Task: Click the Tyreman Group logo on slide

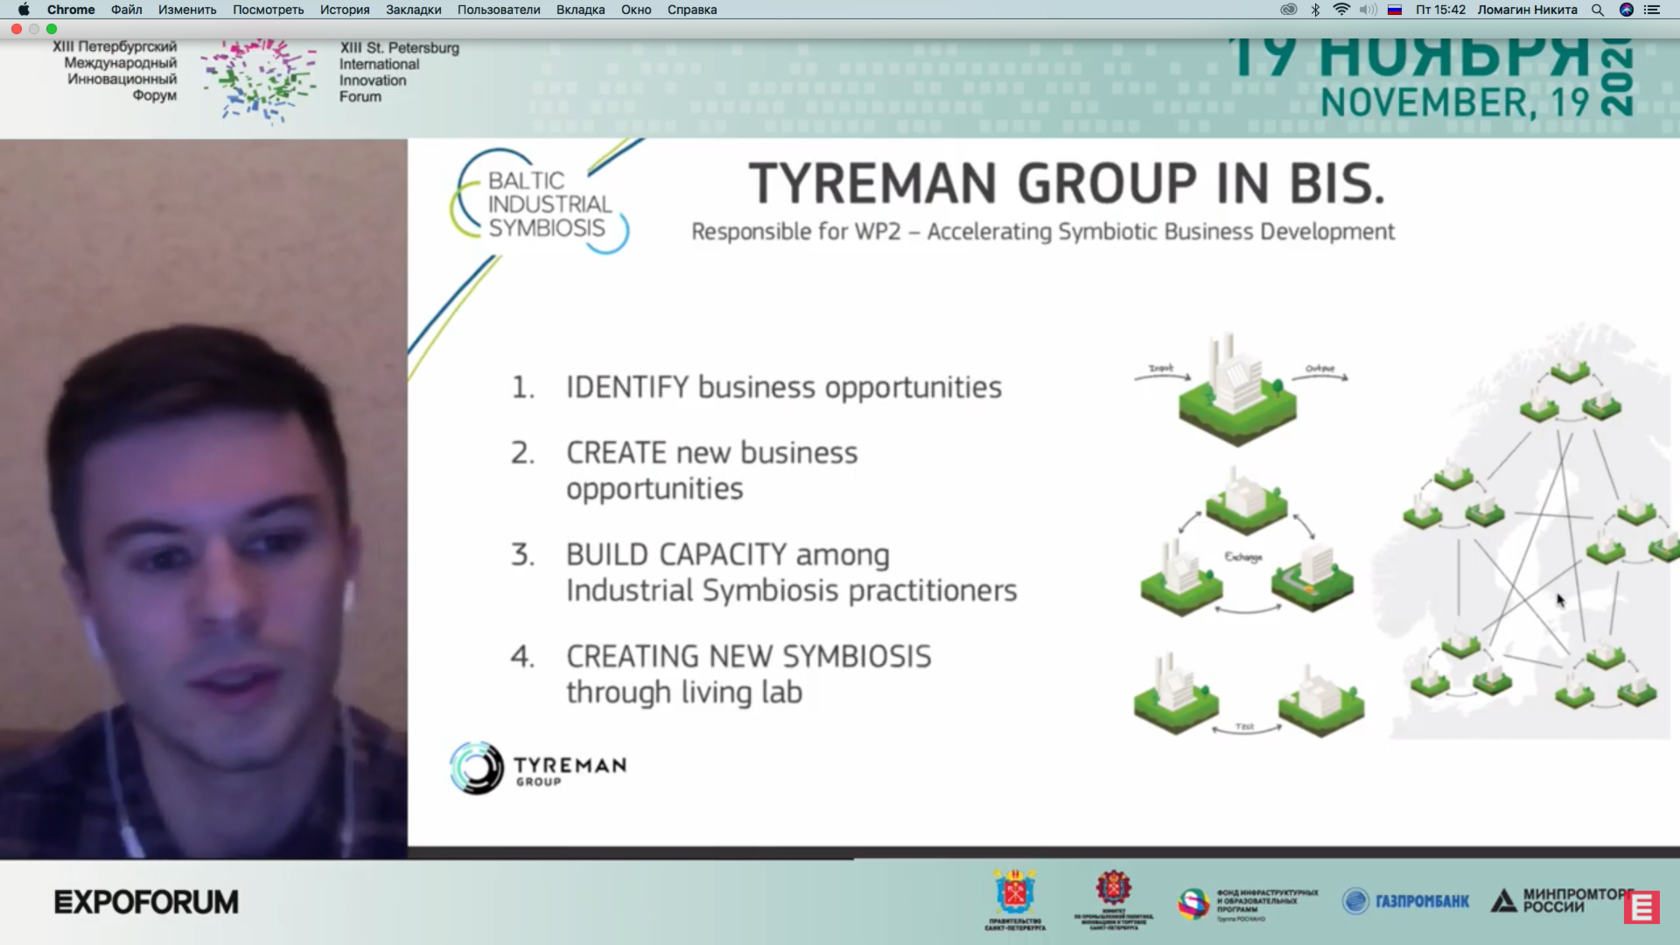Action: (x=538, y=768)
